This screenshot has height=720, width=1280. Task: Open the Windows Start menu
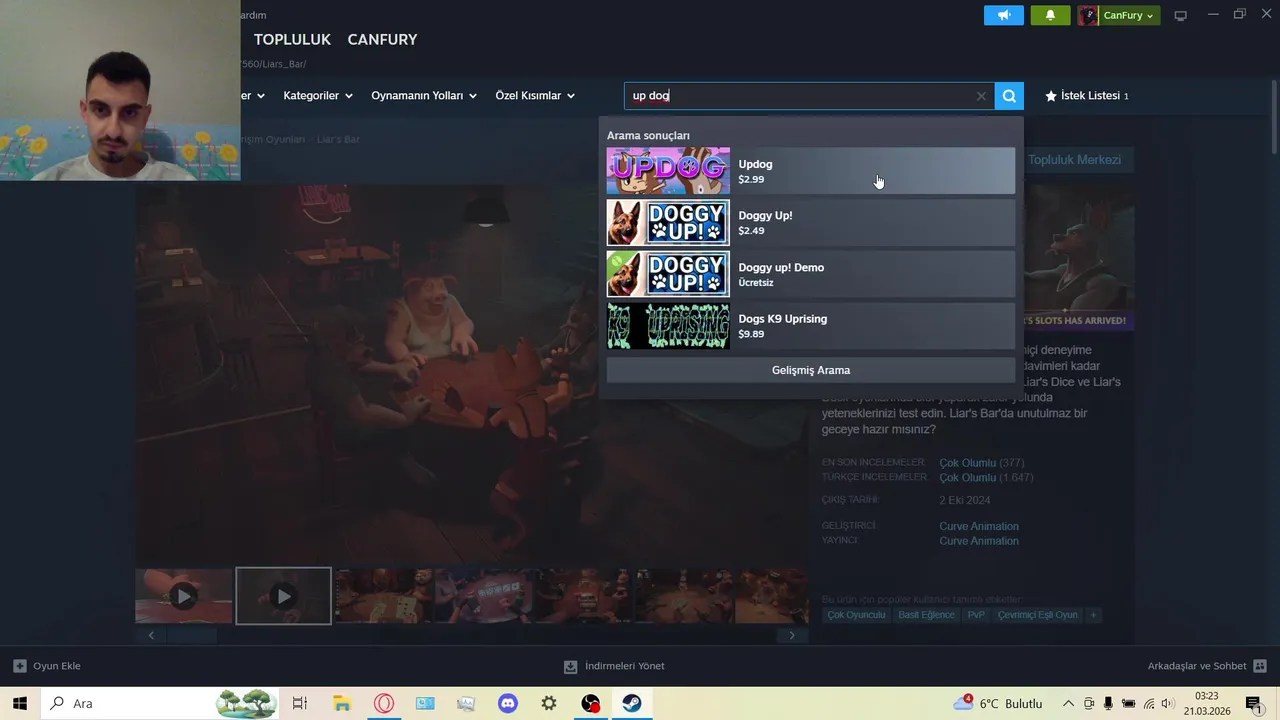pyautogui.click(x=20, y=703)
